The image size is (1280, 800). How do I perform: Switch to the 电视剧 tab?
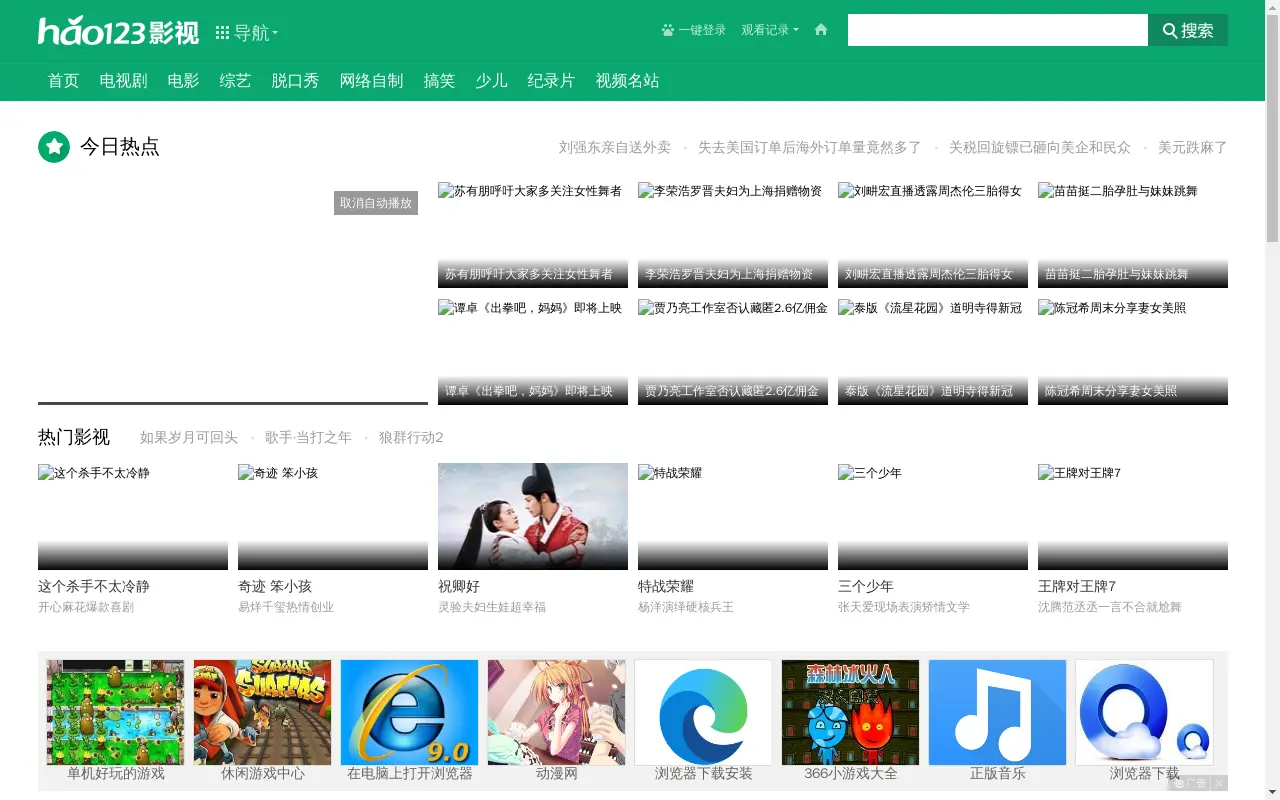[x=123, y=81]
